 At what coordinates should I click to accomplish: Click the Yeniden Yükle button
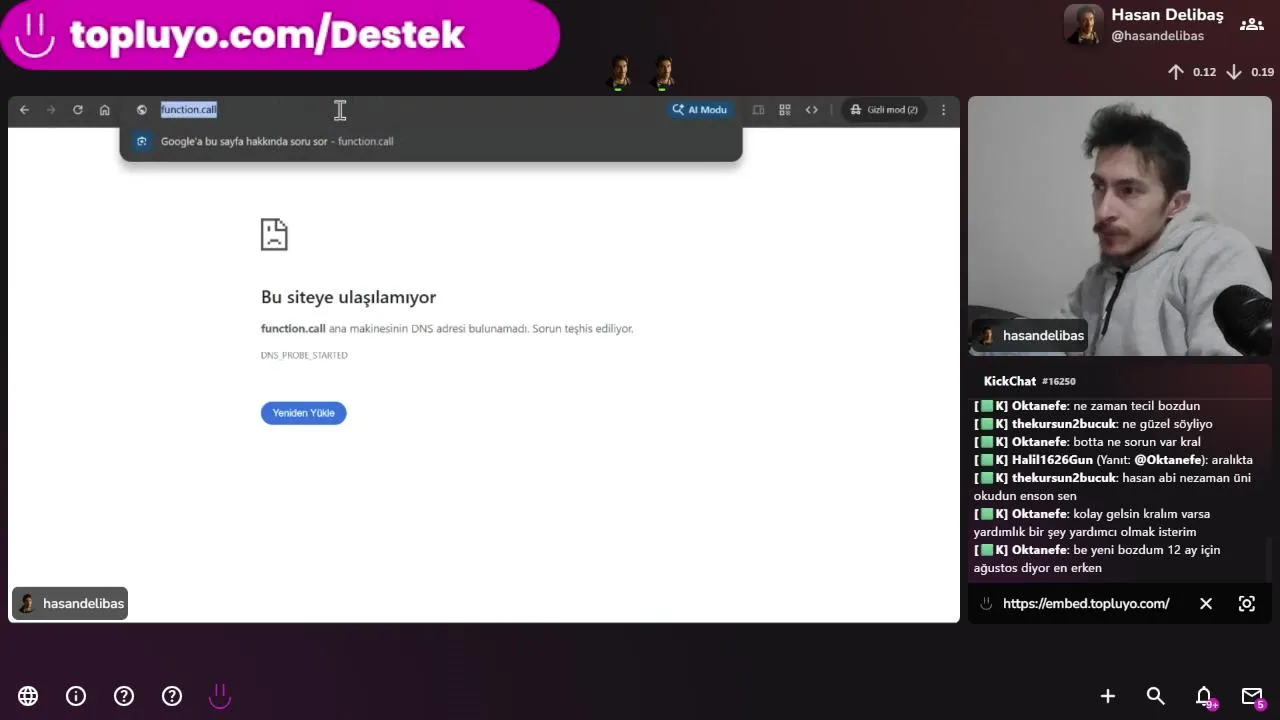click(x=303, y=413)
